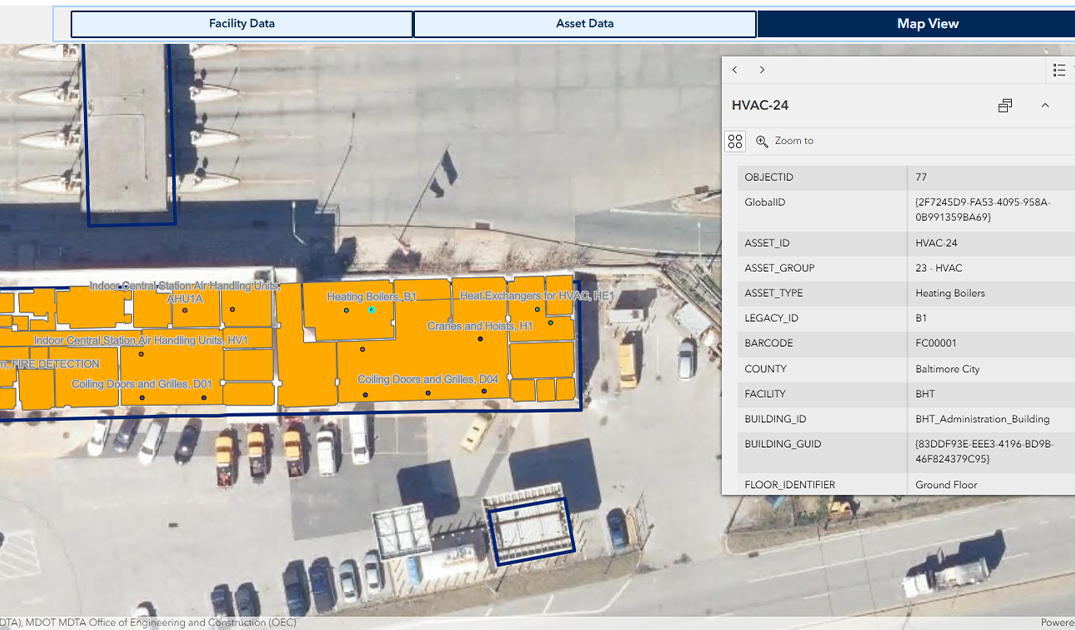Select the LEGACY_ID value B1
This screenshot has width=1075, height=630.
click(x=921, y=318)
